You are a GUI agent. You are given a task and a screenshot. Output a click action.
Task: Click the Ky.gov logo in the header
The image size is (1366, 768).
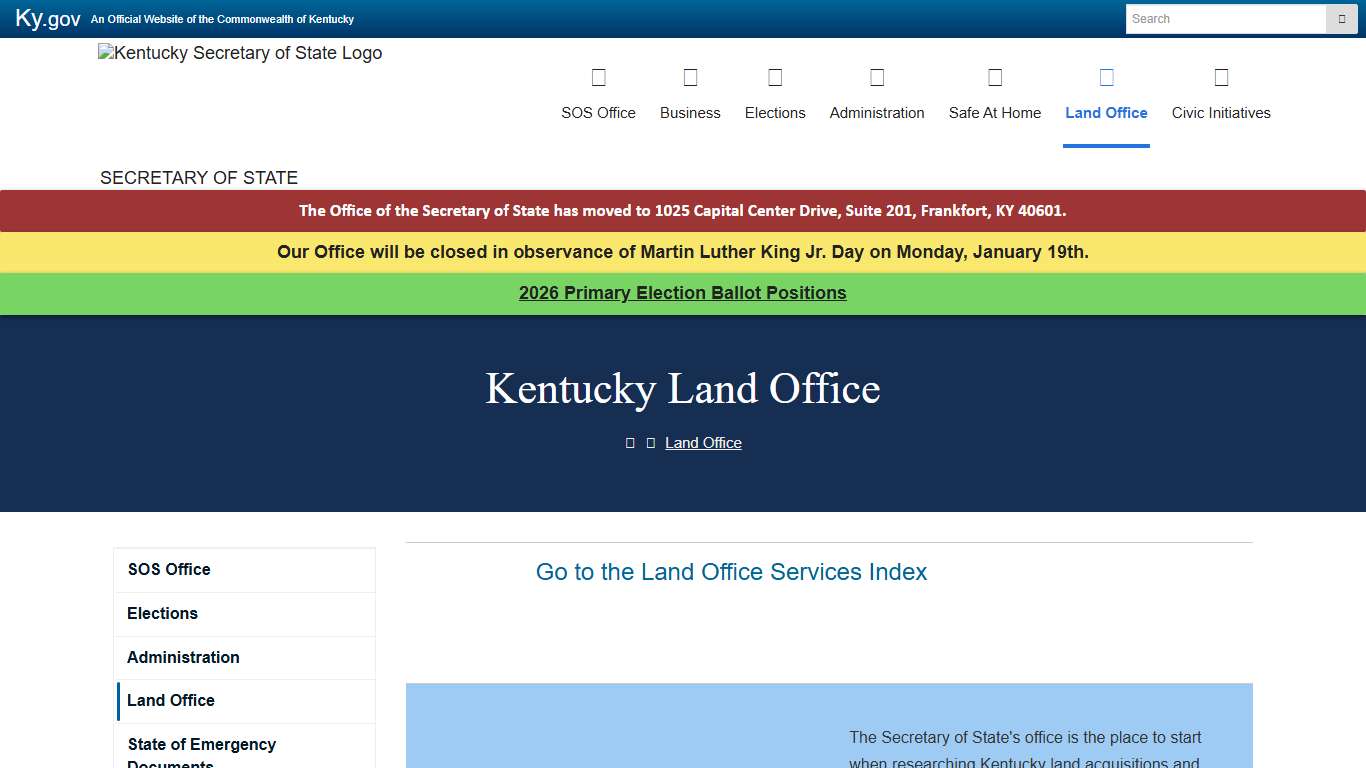(x=46, y=18)
